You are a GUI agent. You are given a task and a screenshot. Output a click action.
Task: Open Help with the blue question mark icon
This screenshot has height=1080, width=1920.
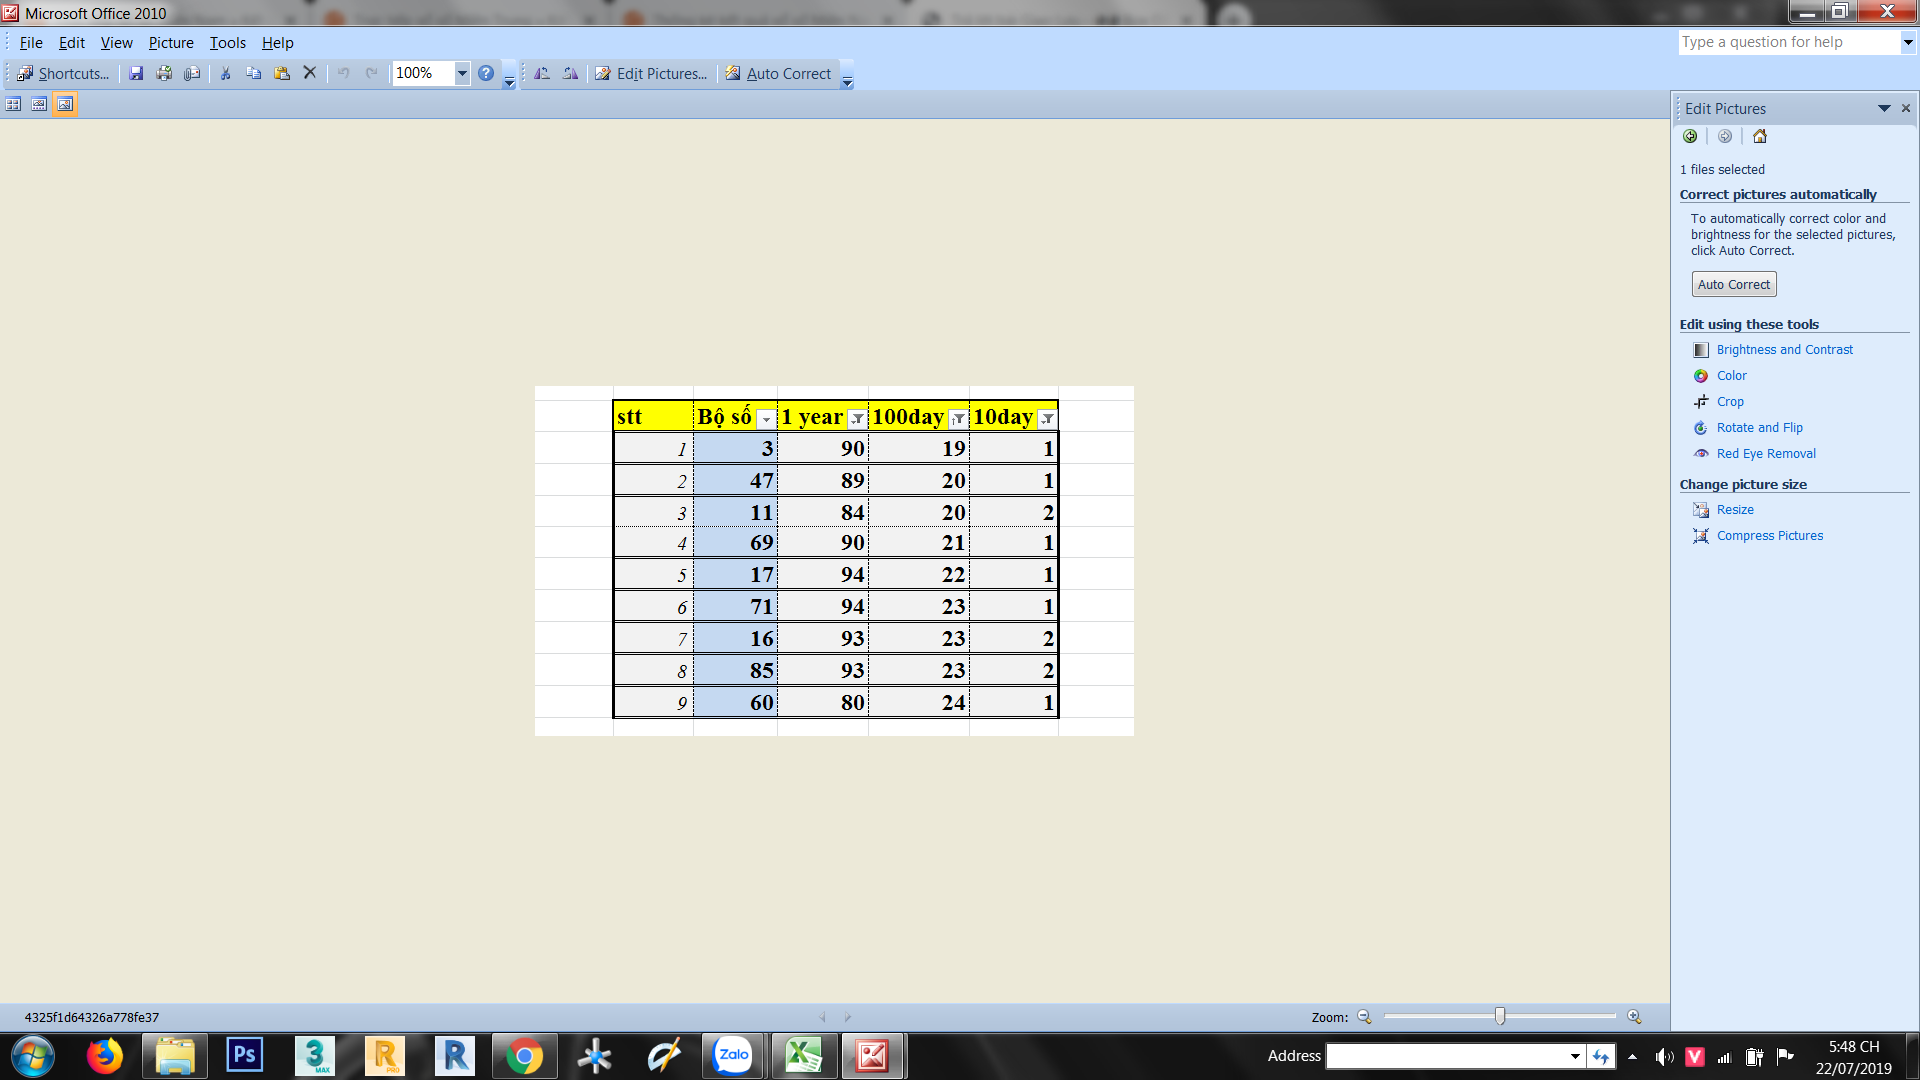(x=486, y=73)
